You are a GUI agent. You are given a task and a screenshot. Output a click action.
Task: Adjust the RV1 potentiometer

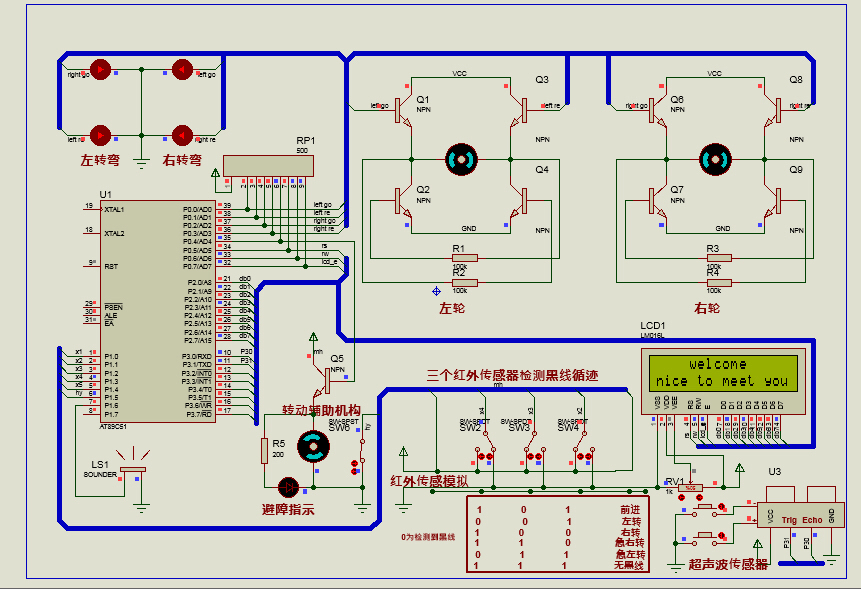[x=690, y=487]
